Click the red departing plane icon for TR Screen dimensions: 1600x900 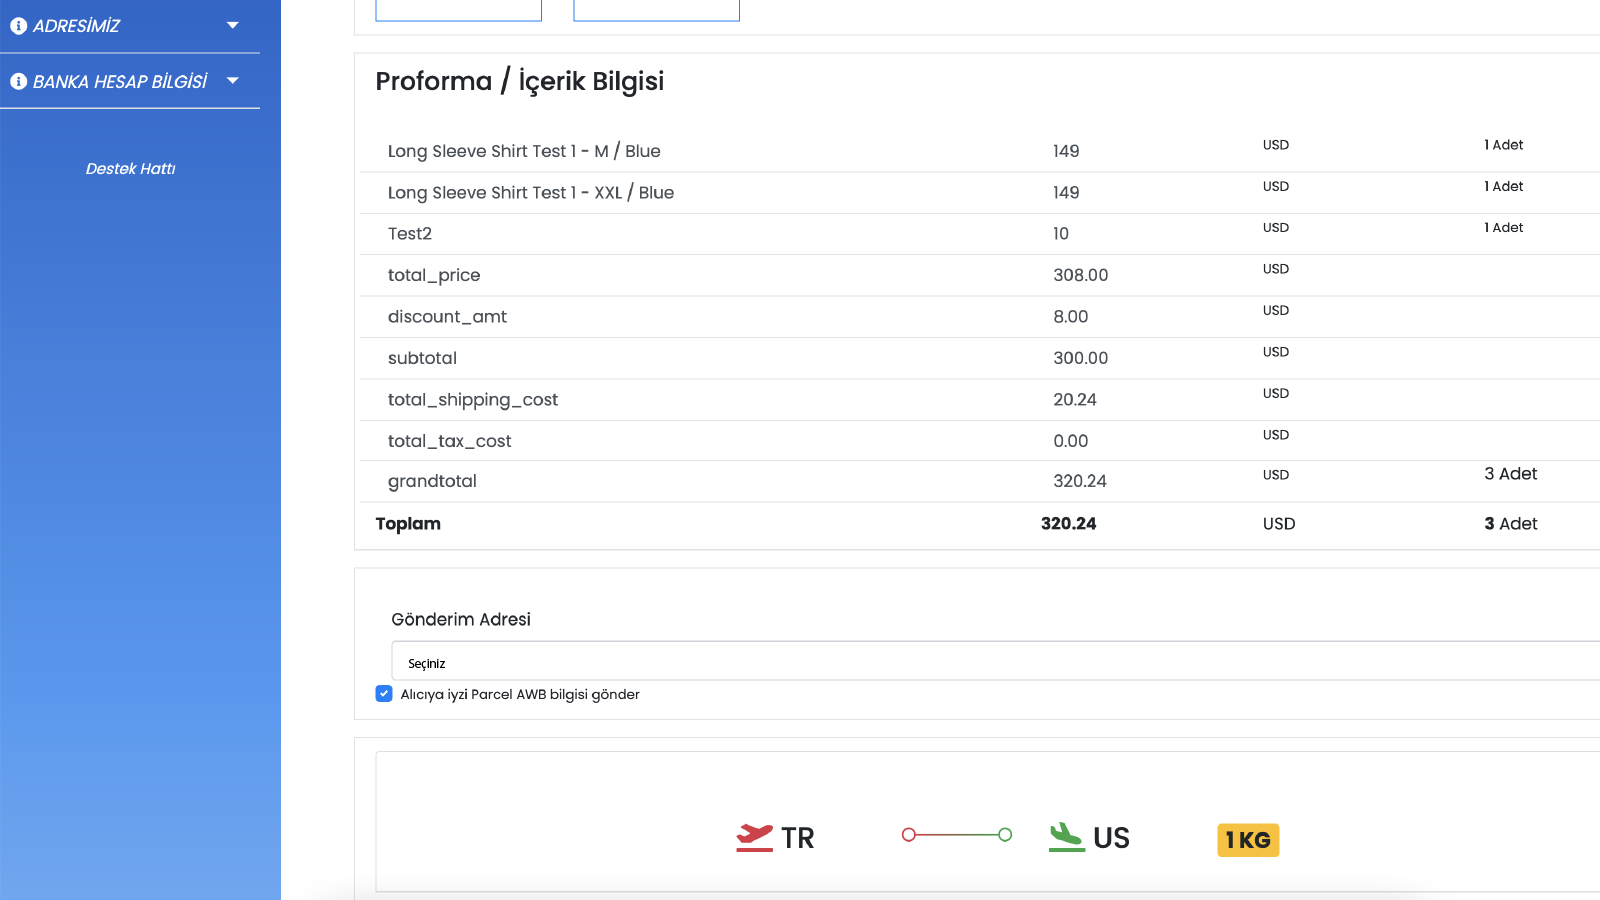coord(755,838)
